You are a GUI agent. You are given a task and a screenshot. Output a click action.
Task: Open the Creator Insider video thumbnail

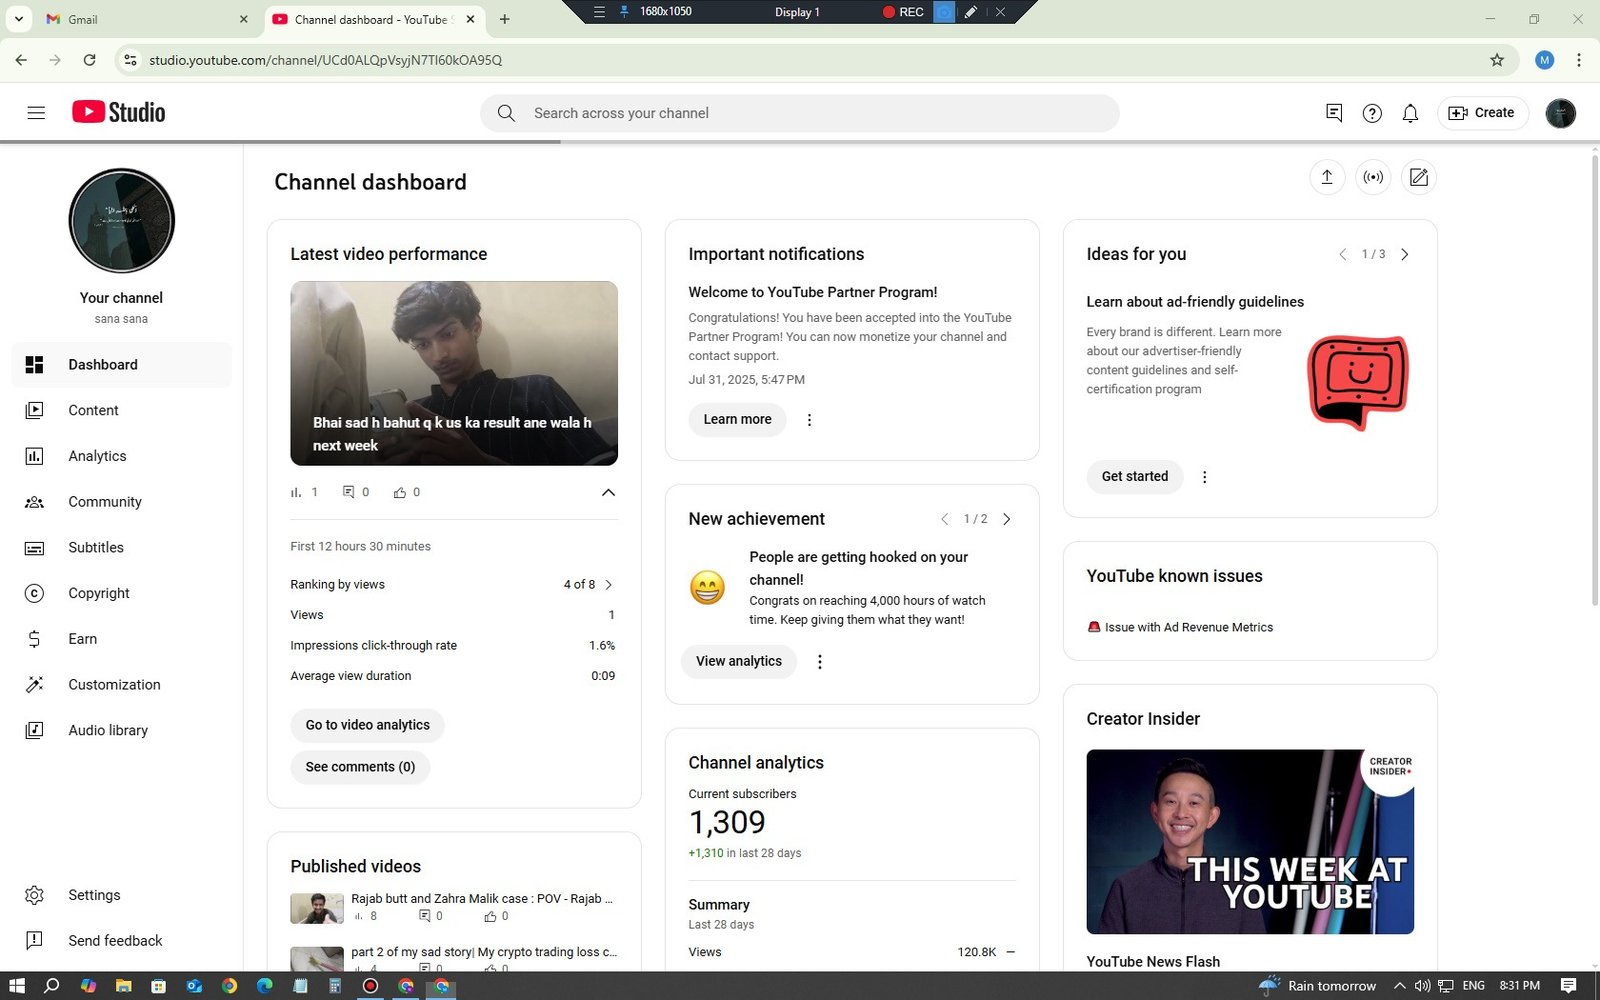click(1250, 842)
